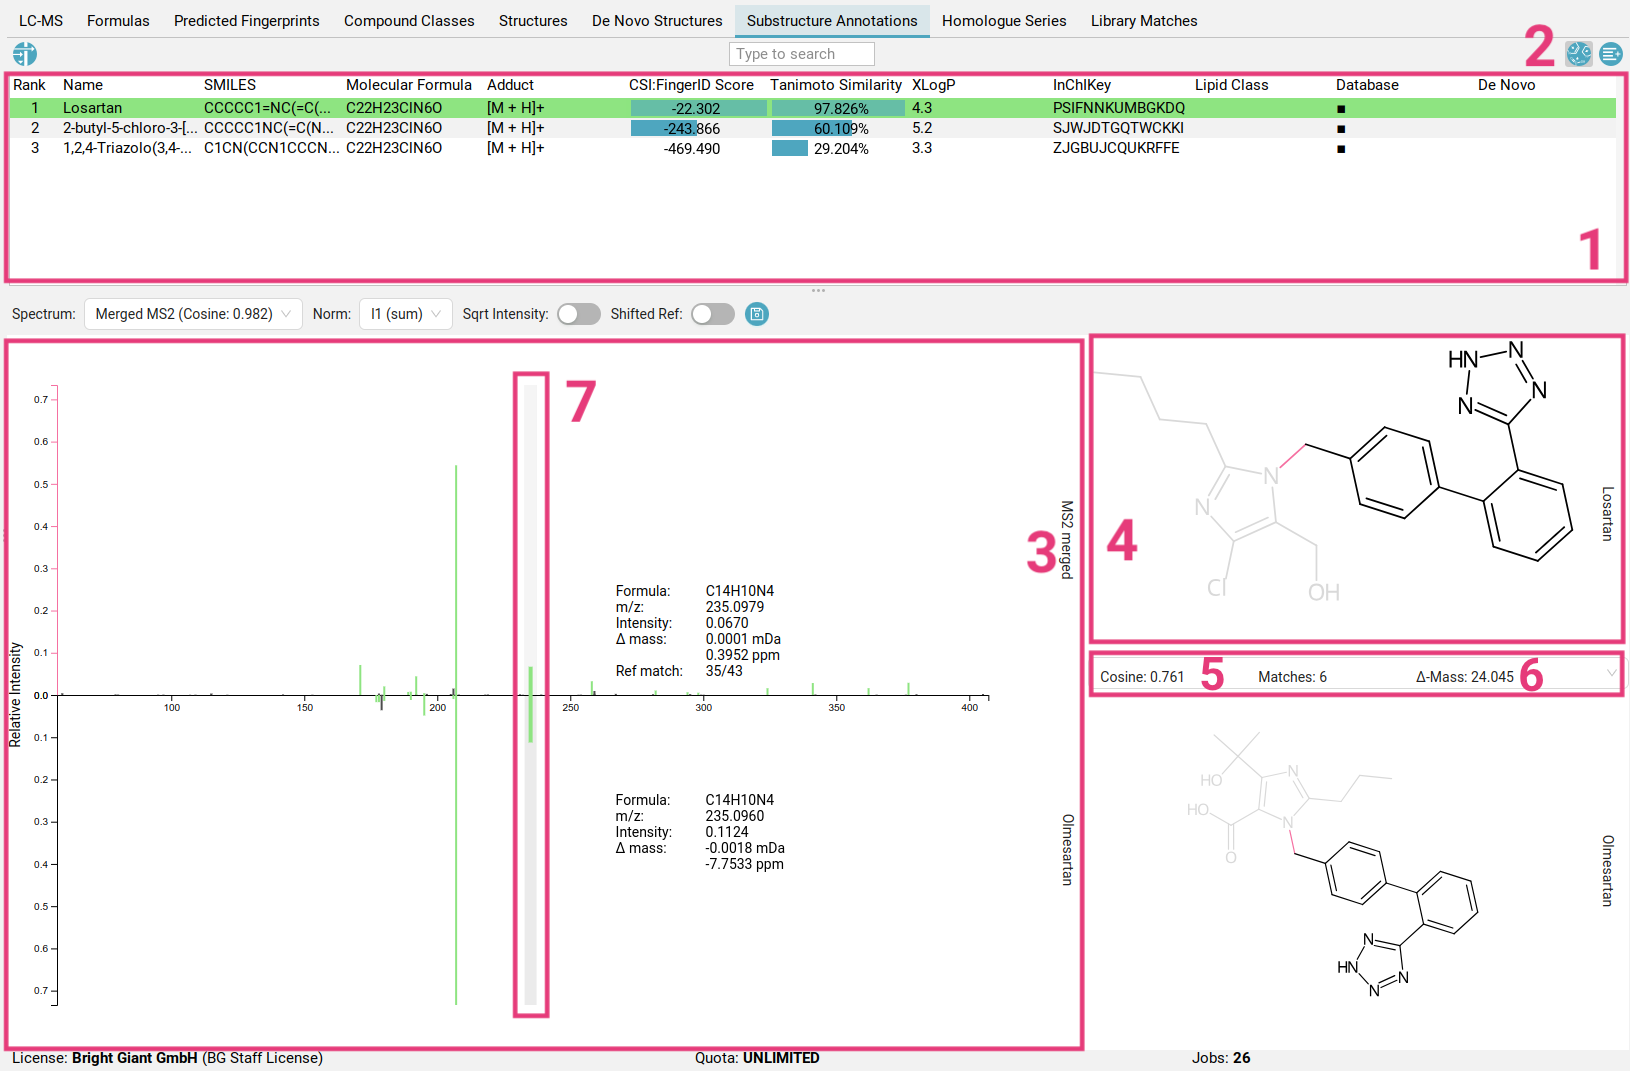Click the database marker in the 2-butyl-5-chloro row
Viewport: 1630px width, 1071px height.
click(1341, 129)
